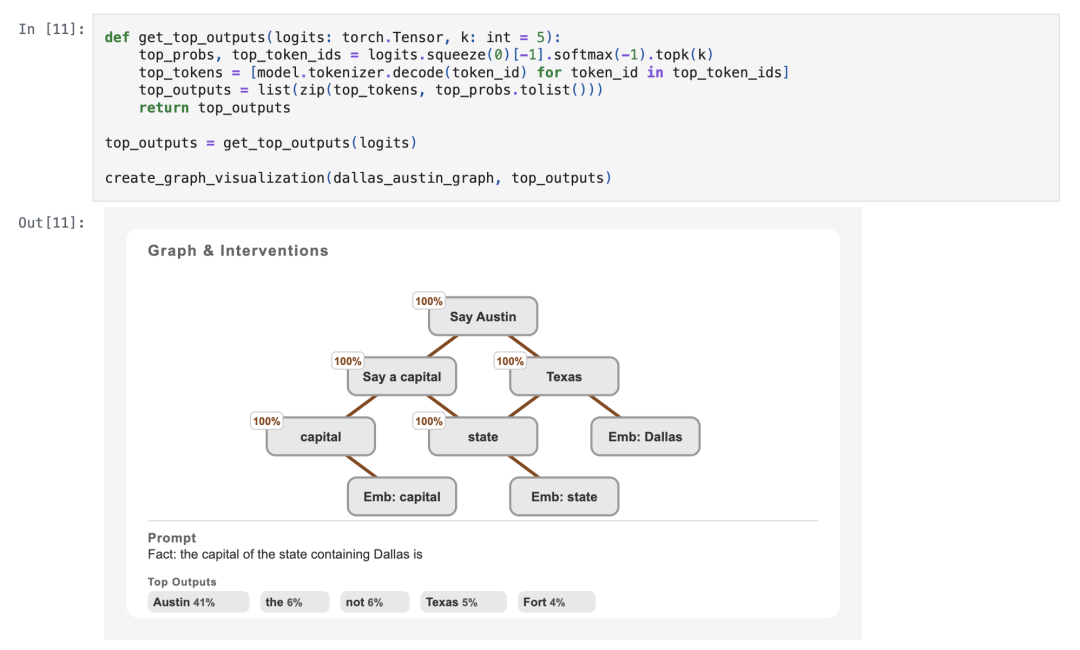Image resolution: width=1080 pixels, height=650 pixels.
Task: Click the 100% badge on the capital node
Action: pyautogui.click(x=267, y=421)
